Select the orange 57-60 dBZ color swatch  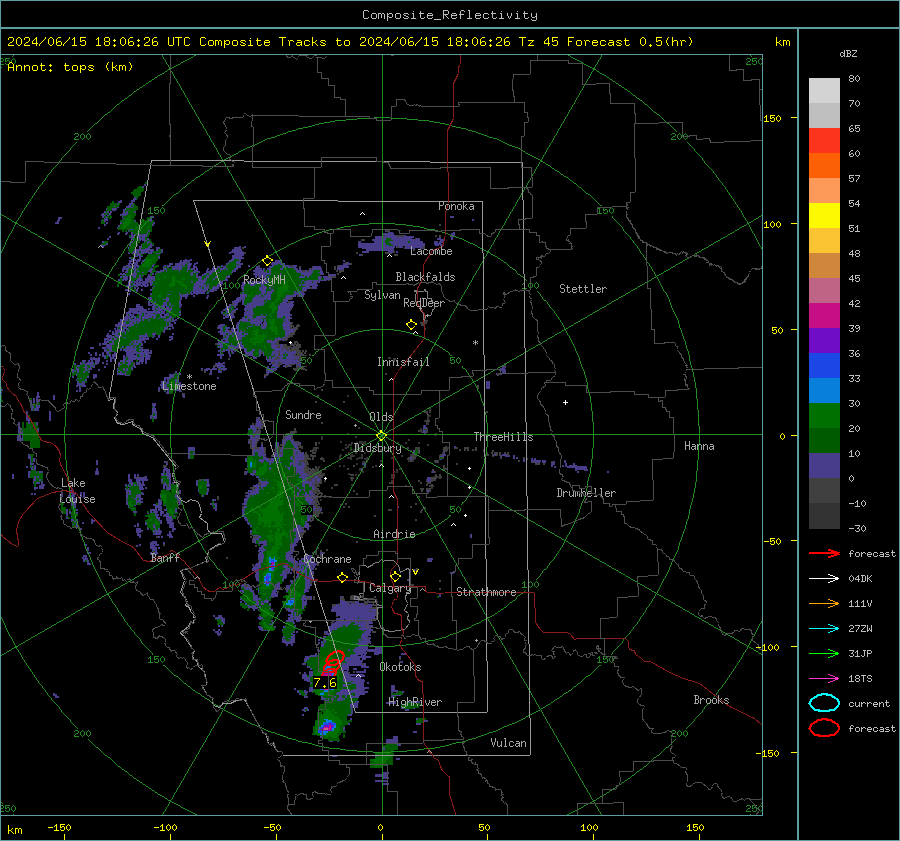coord(824,166)
